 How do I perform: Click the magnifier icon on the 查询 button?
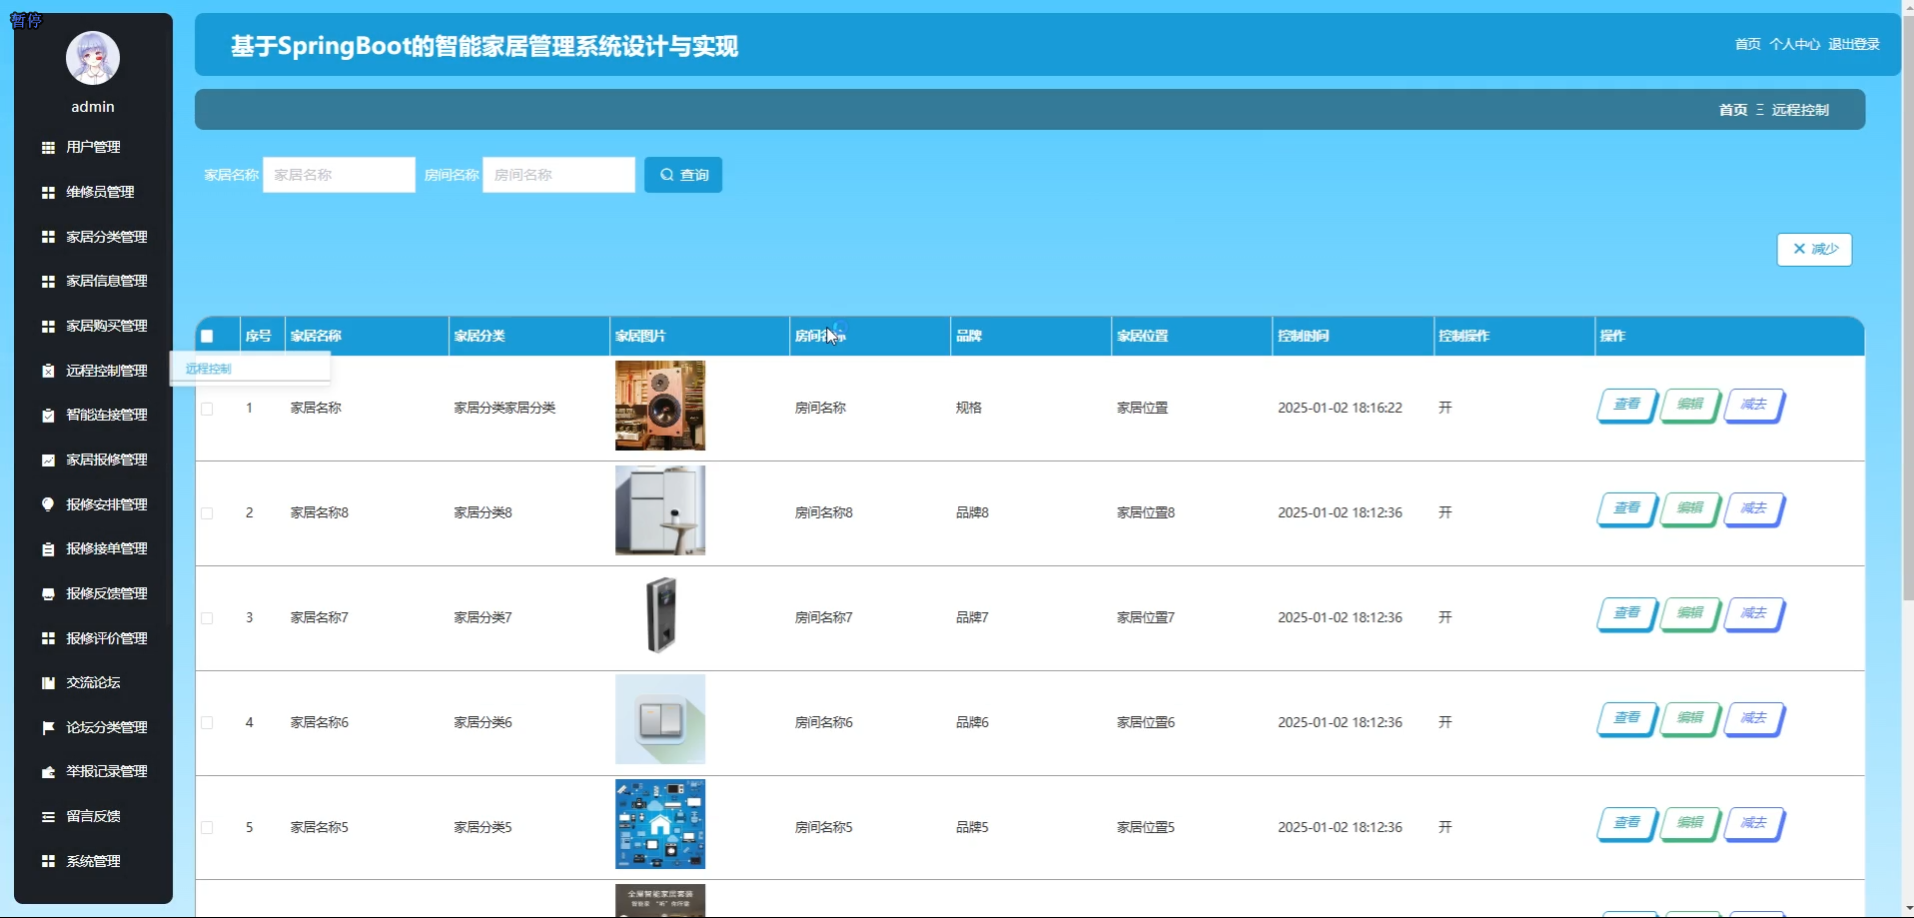667,174
